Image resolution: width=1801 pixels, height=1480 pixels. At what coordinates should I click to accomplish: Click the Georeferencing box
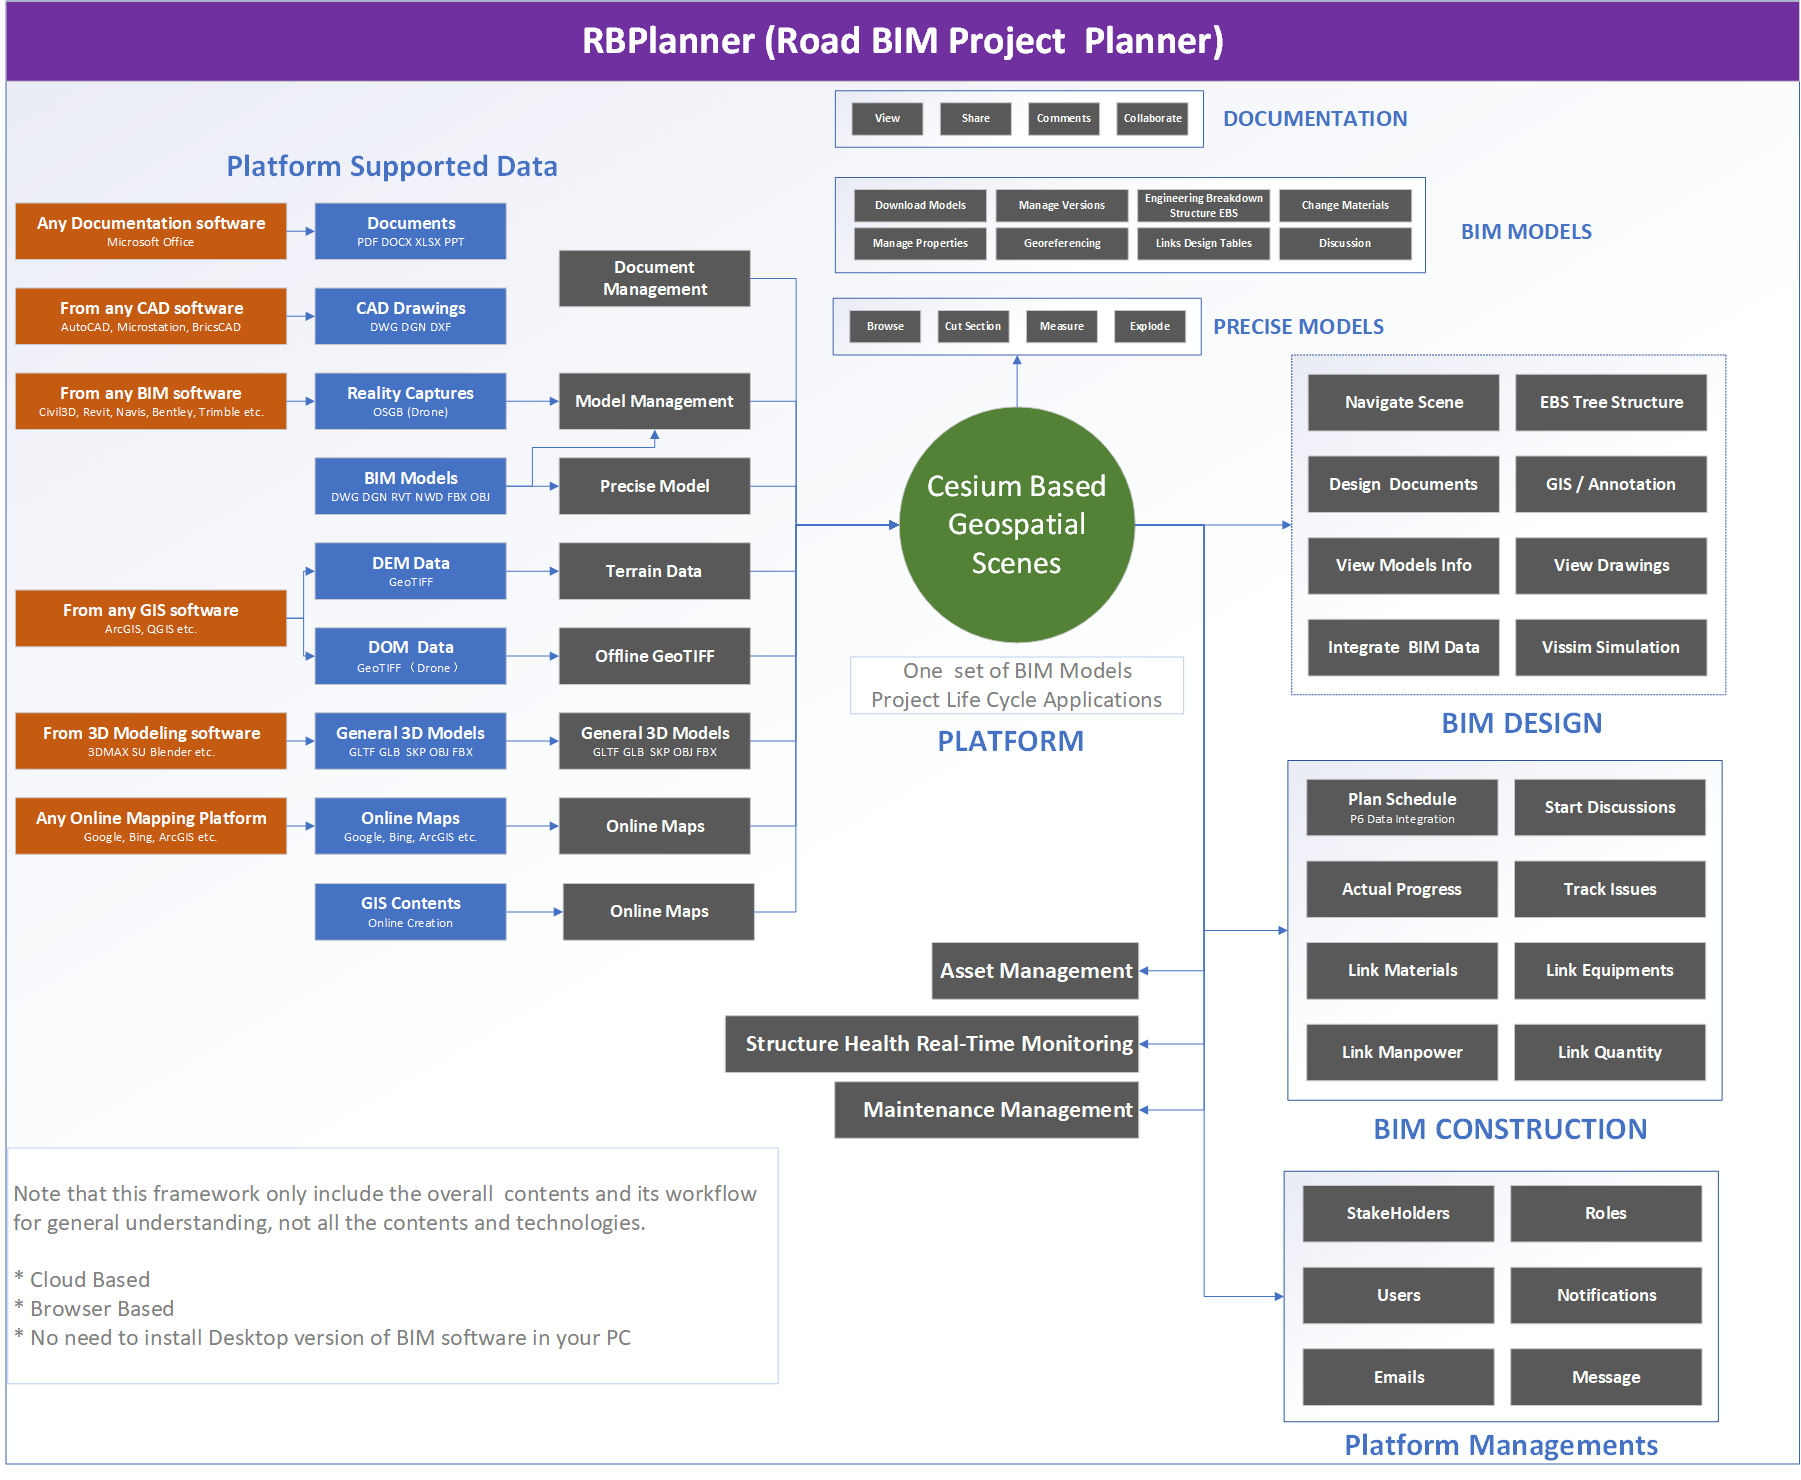click(x=1062, y=243)
